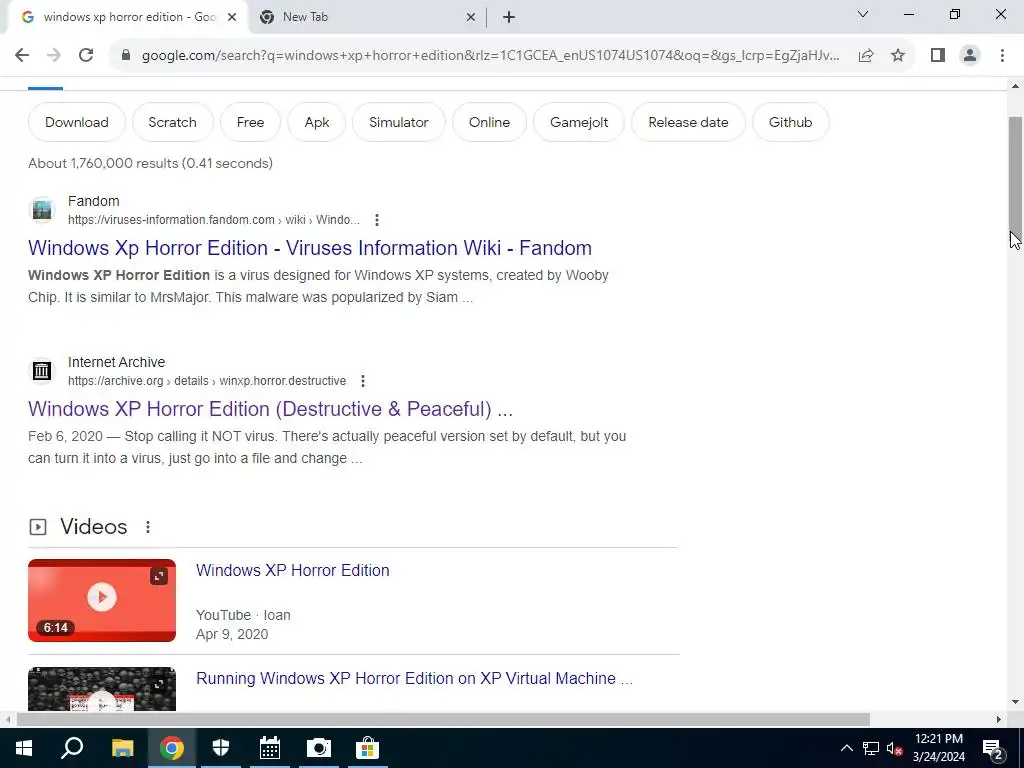This screenshot has height=768, width=1024.
Task: Filter results by Scratch chip
Action: coord(172,122)
